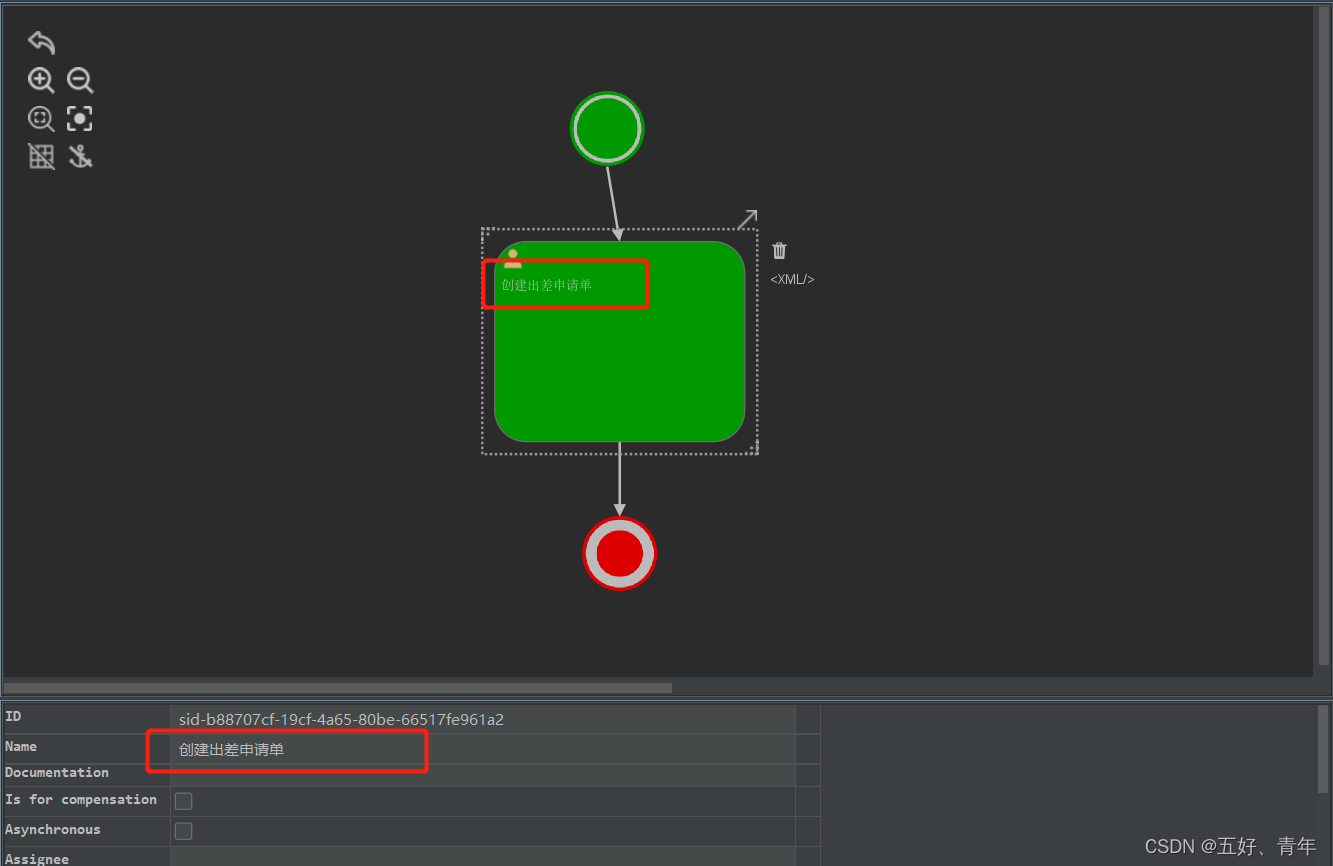Enable the Is for compensation checkbox

tap(184, 801)
